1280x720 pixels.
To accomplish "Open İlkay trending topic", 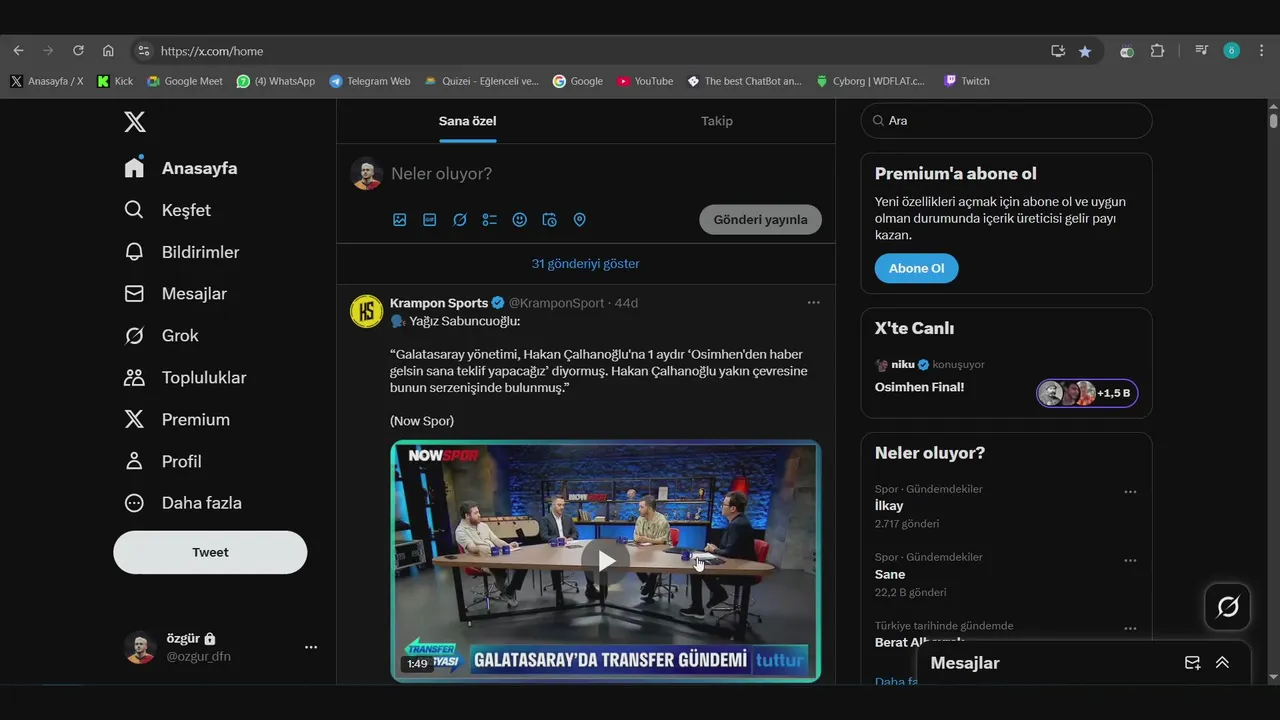I will pyautogui.click(x=889, y=506).
